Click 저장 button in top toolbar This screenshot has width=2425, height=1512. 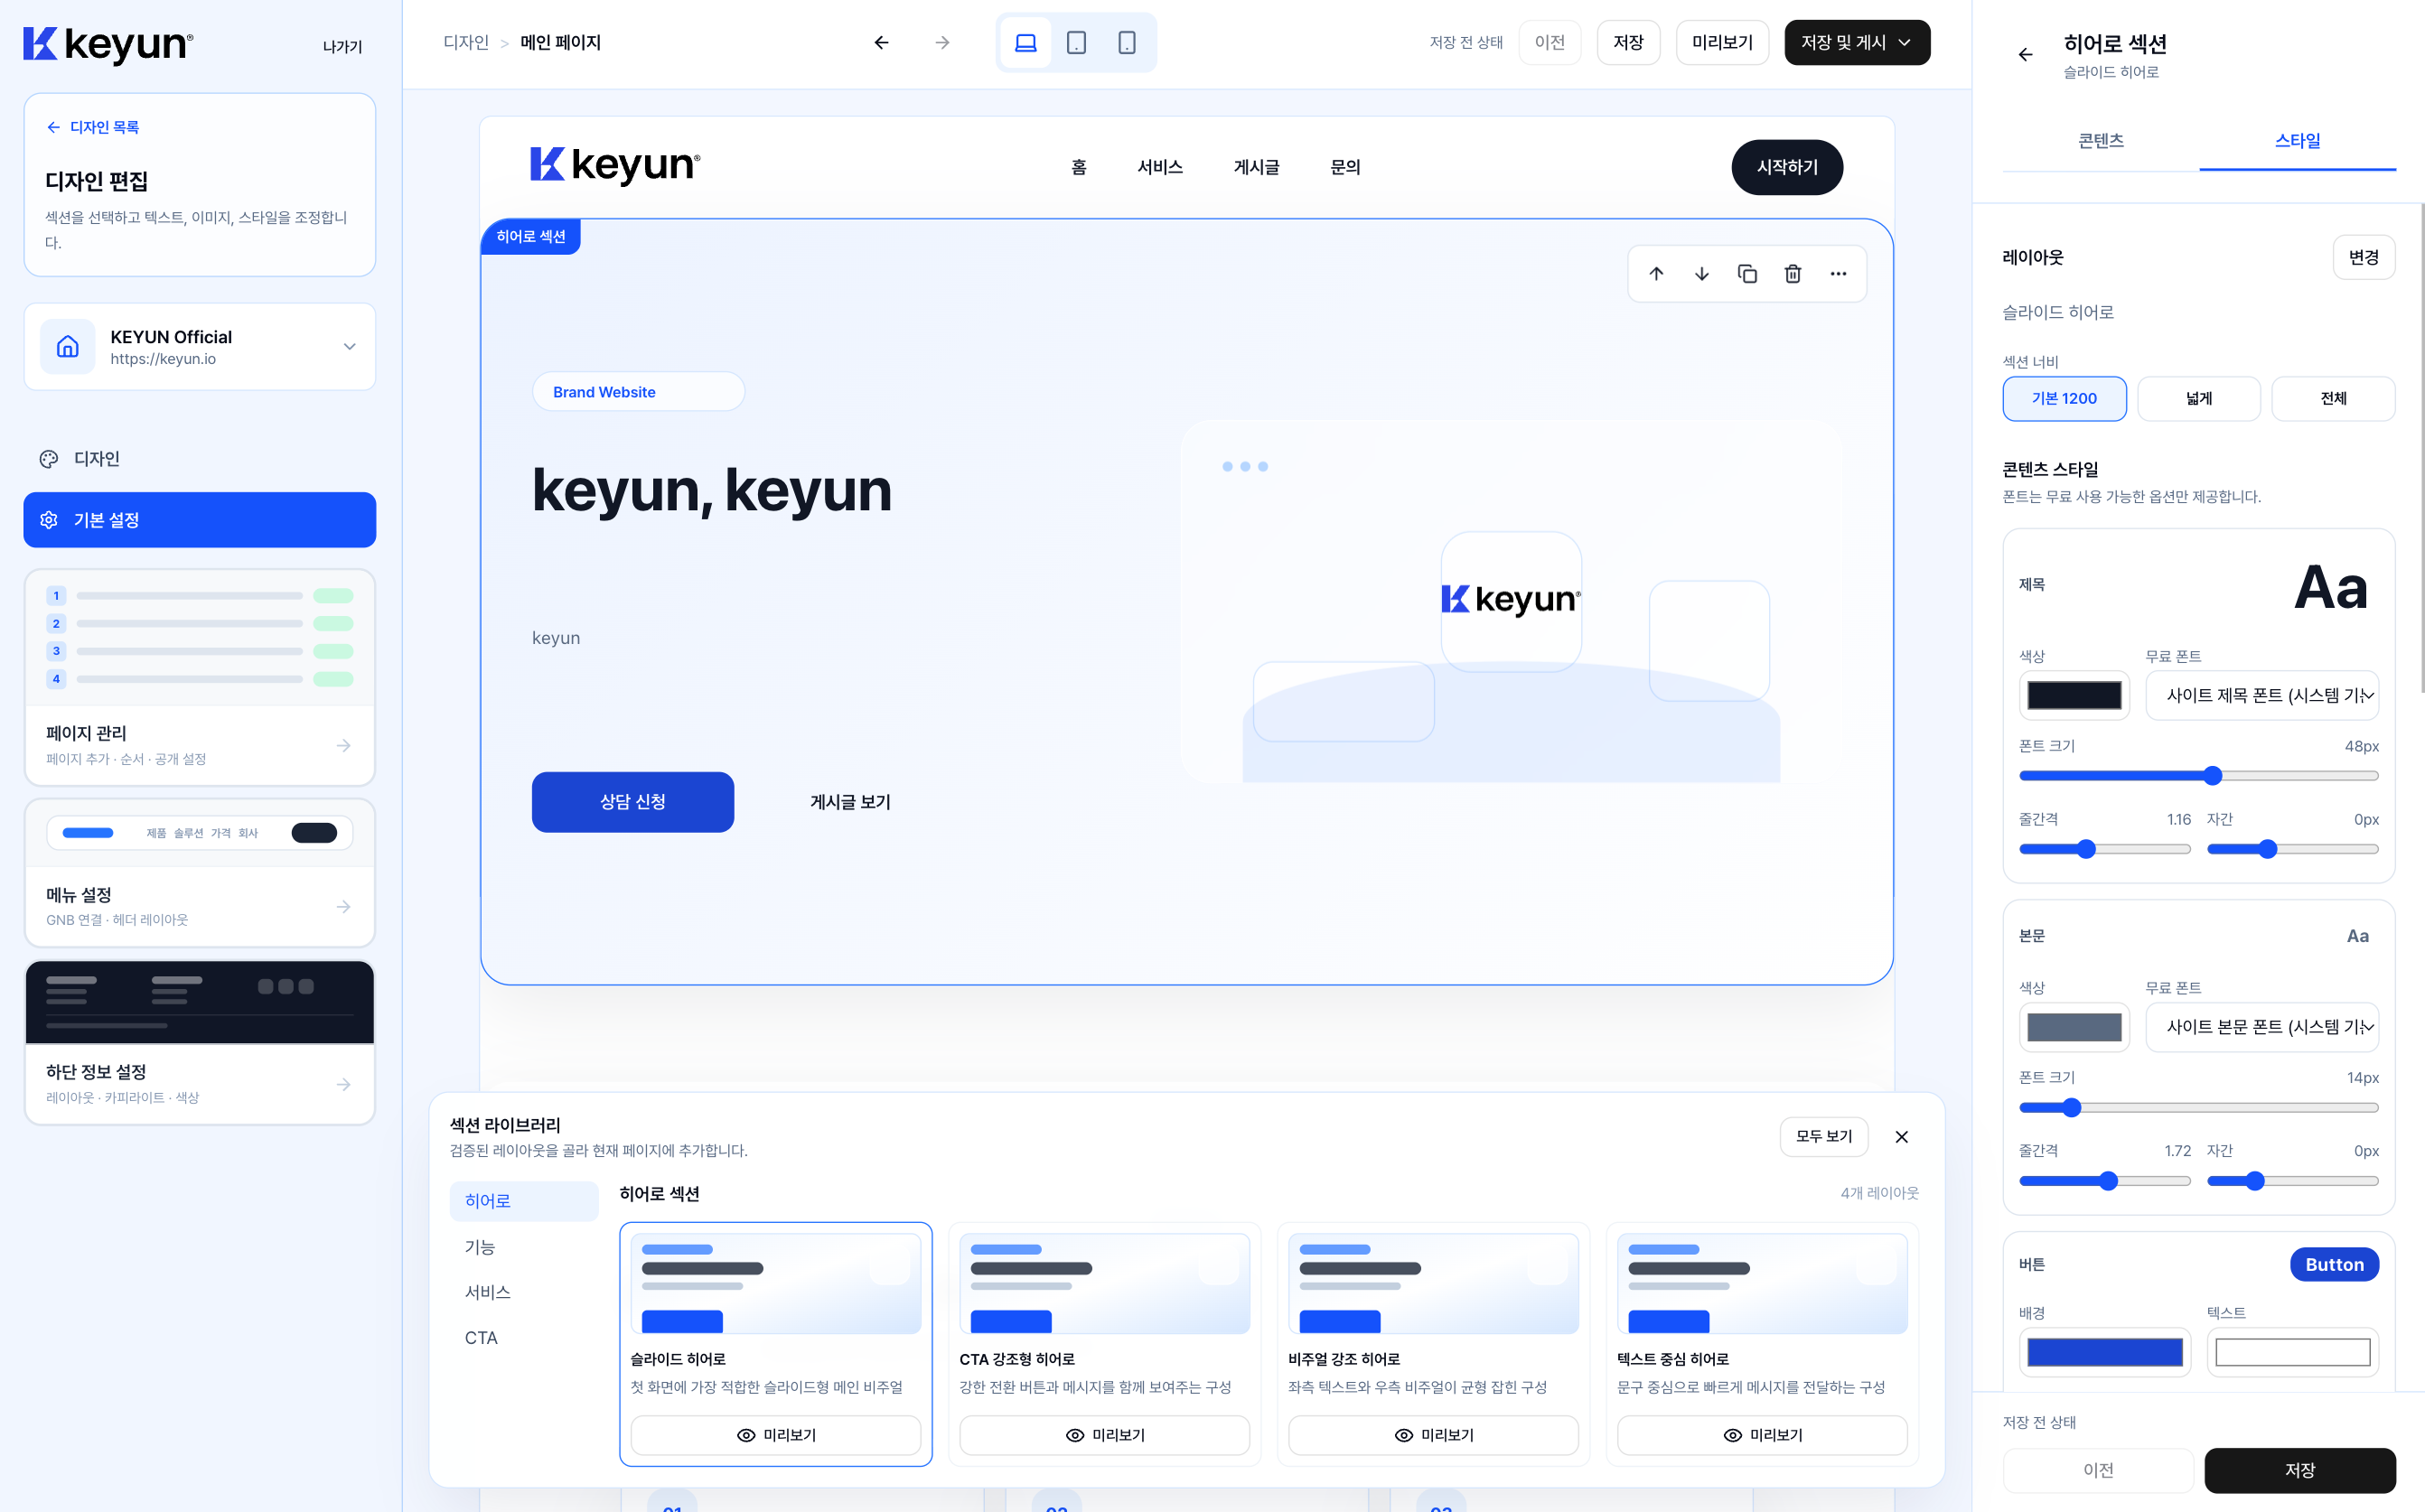1628,43
